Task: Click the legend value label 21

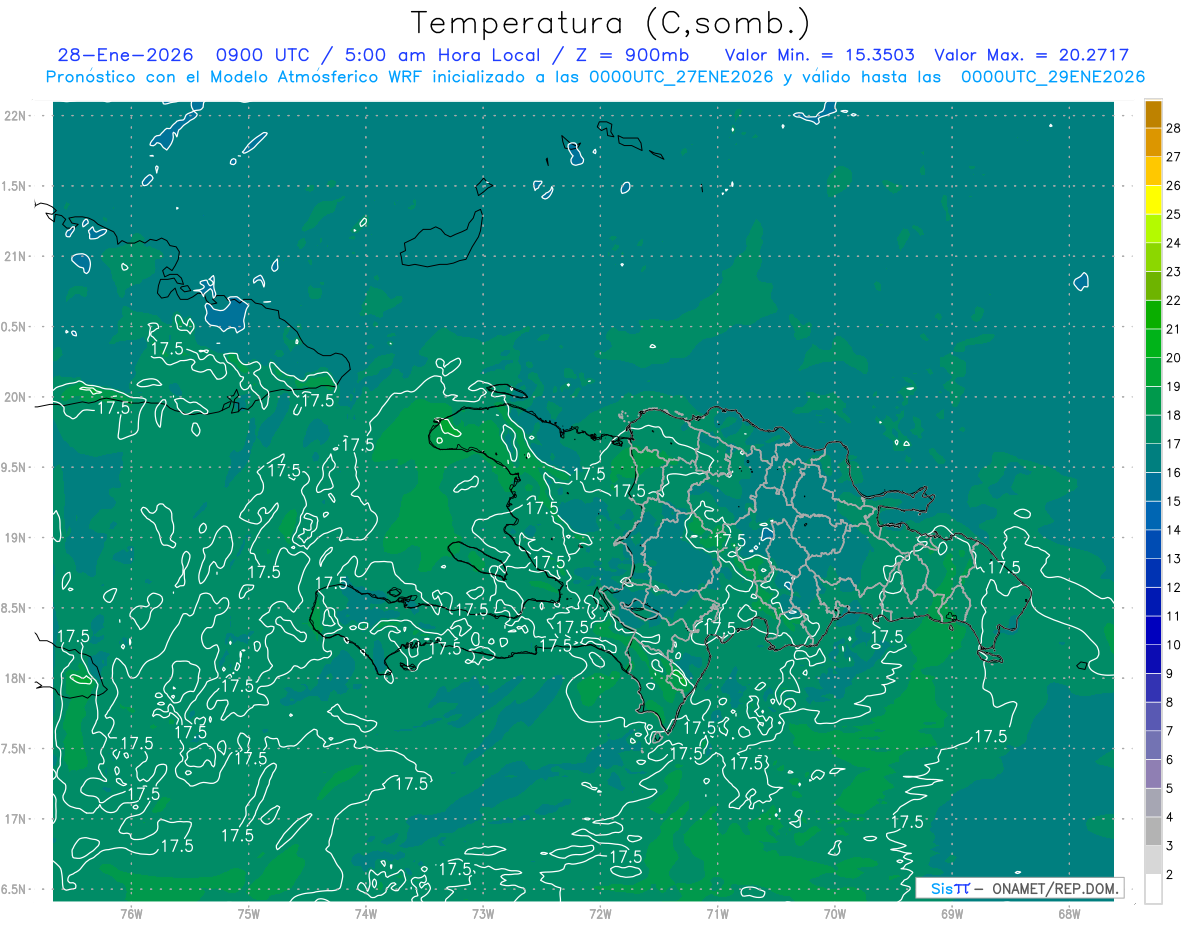Action: pyautogui.click(x=1174, y=329)
